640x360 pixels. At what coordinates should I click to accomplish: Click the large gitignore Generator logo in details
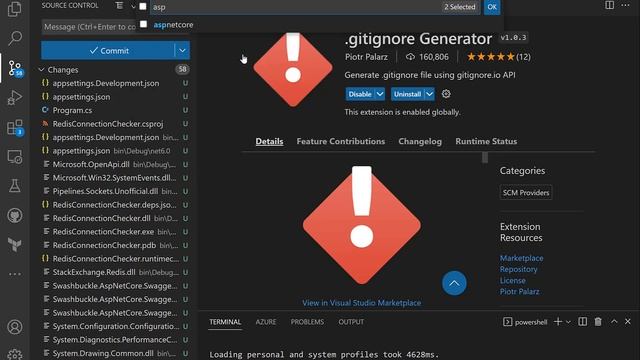[362, 225]
